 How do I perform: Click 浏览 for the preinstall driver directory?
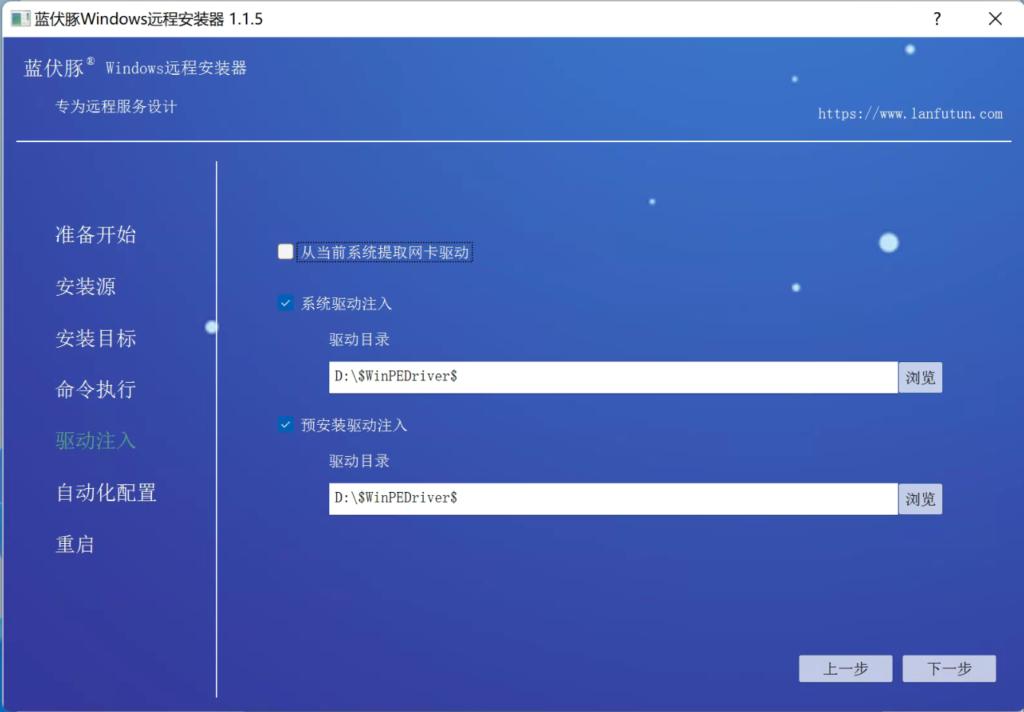pos(920,499)
